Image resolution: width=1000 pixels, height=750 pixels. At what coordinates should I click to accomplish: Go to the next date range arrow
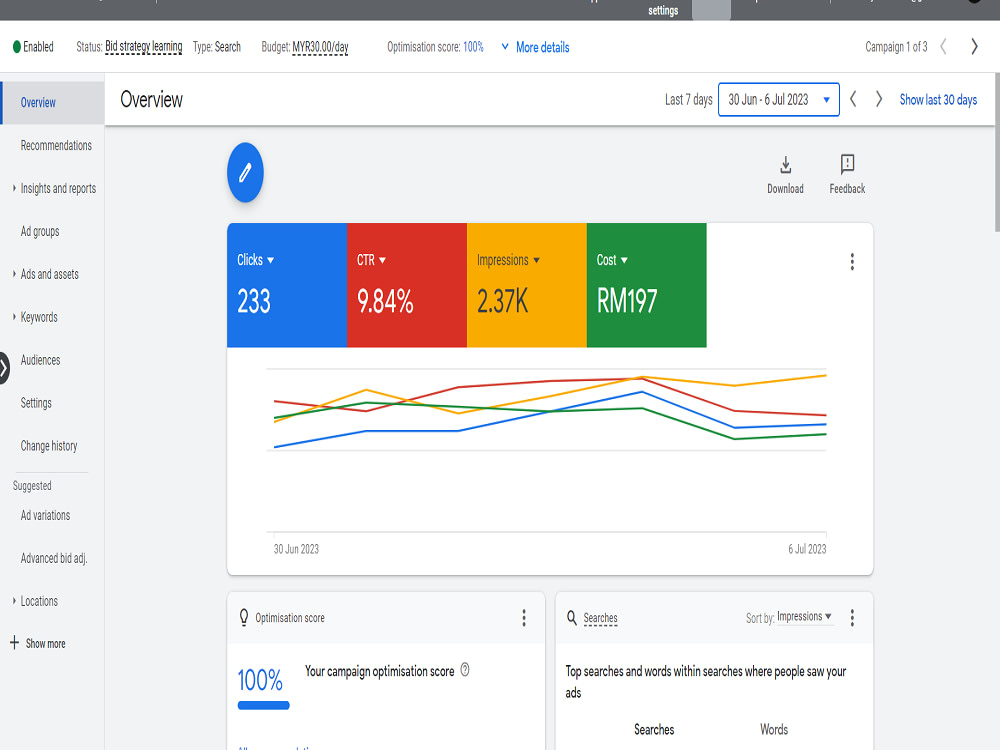879,99
